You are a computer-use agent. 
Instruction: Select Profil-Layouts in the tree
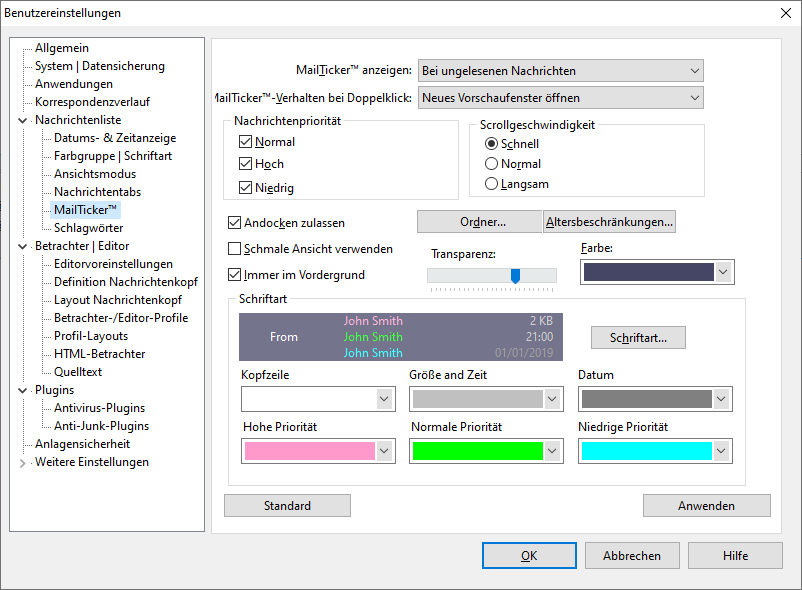coord(91,336)
